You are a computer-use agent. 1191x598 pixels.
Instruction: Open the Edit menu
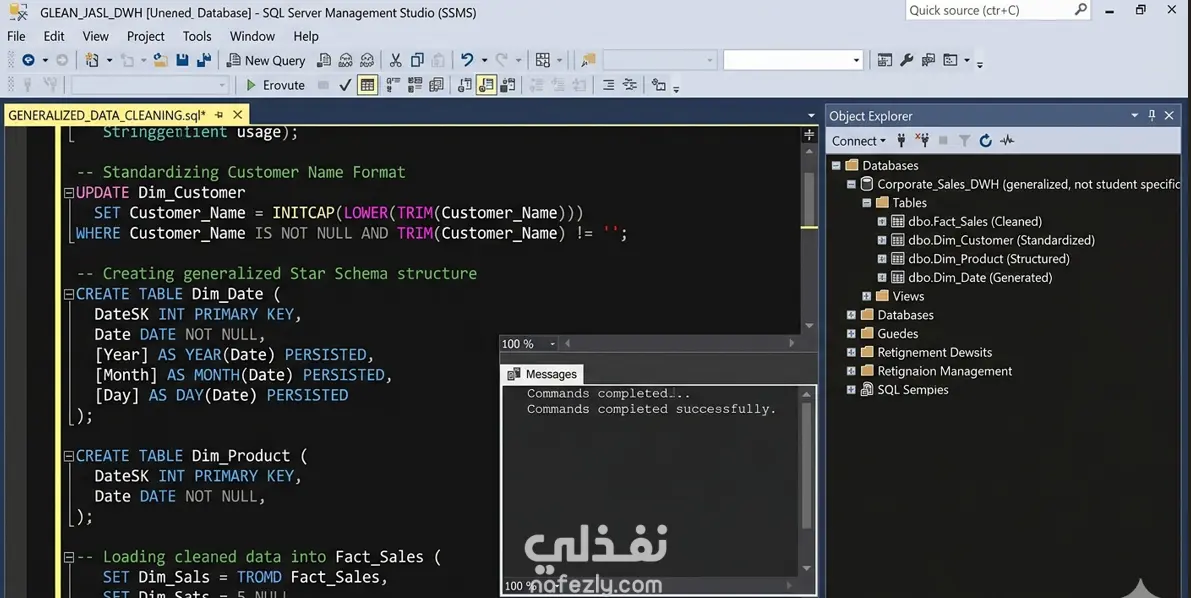(x=54, y=36)
